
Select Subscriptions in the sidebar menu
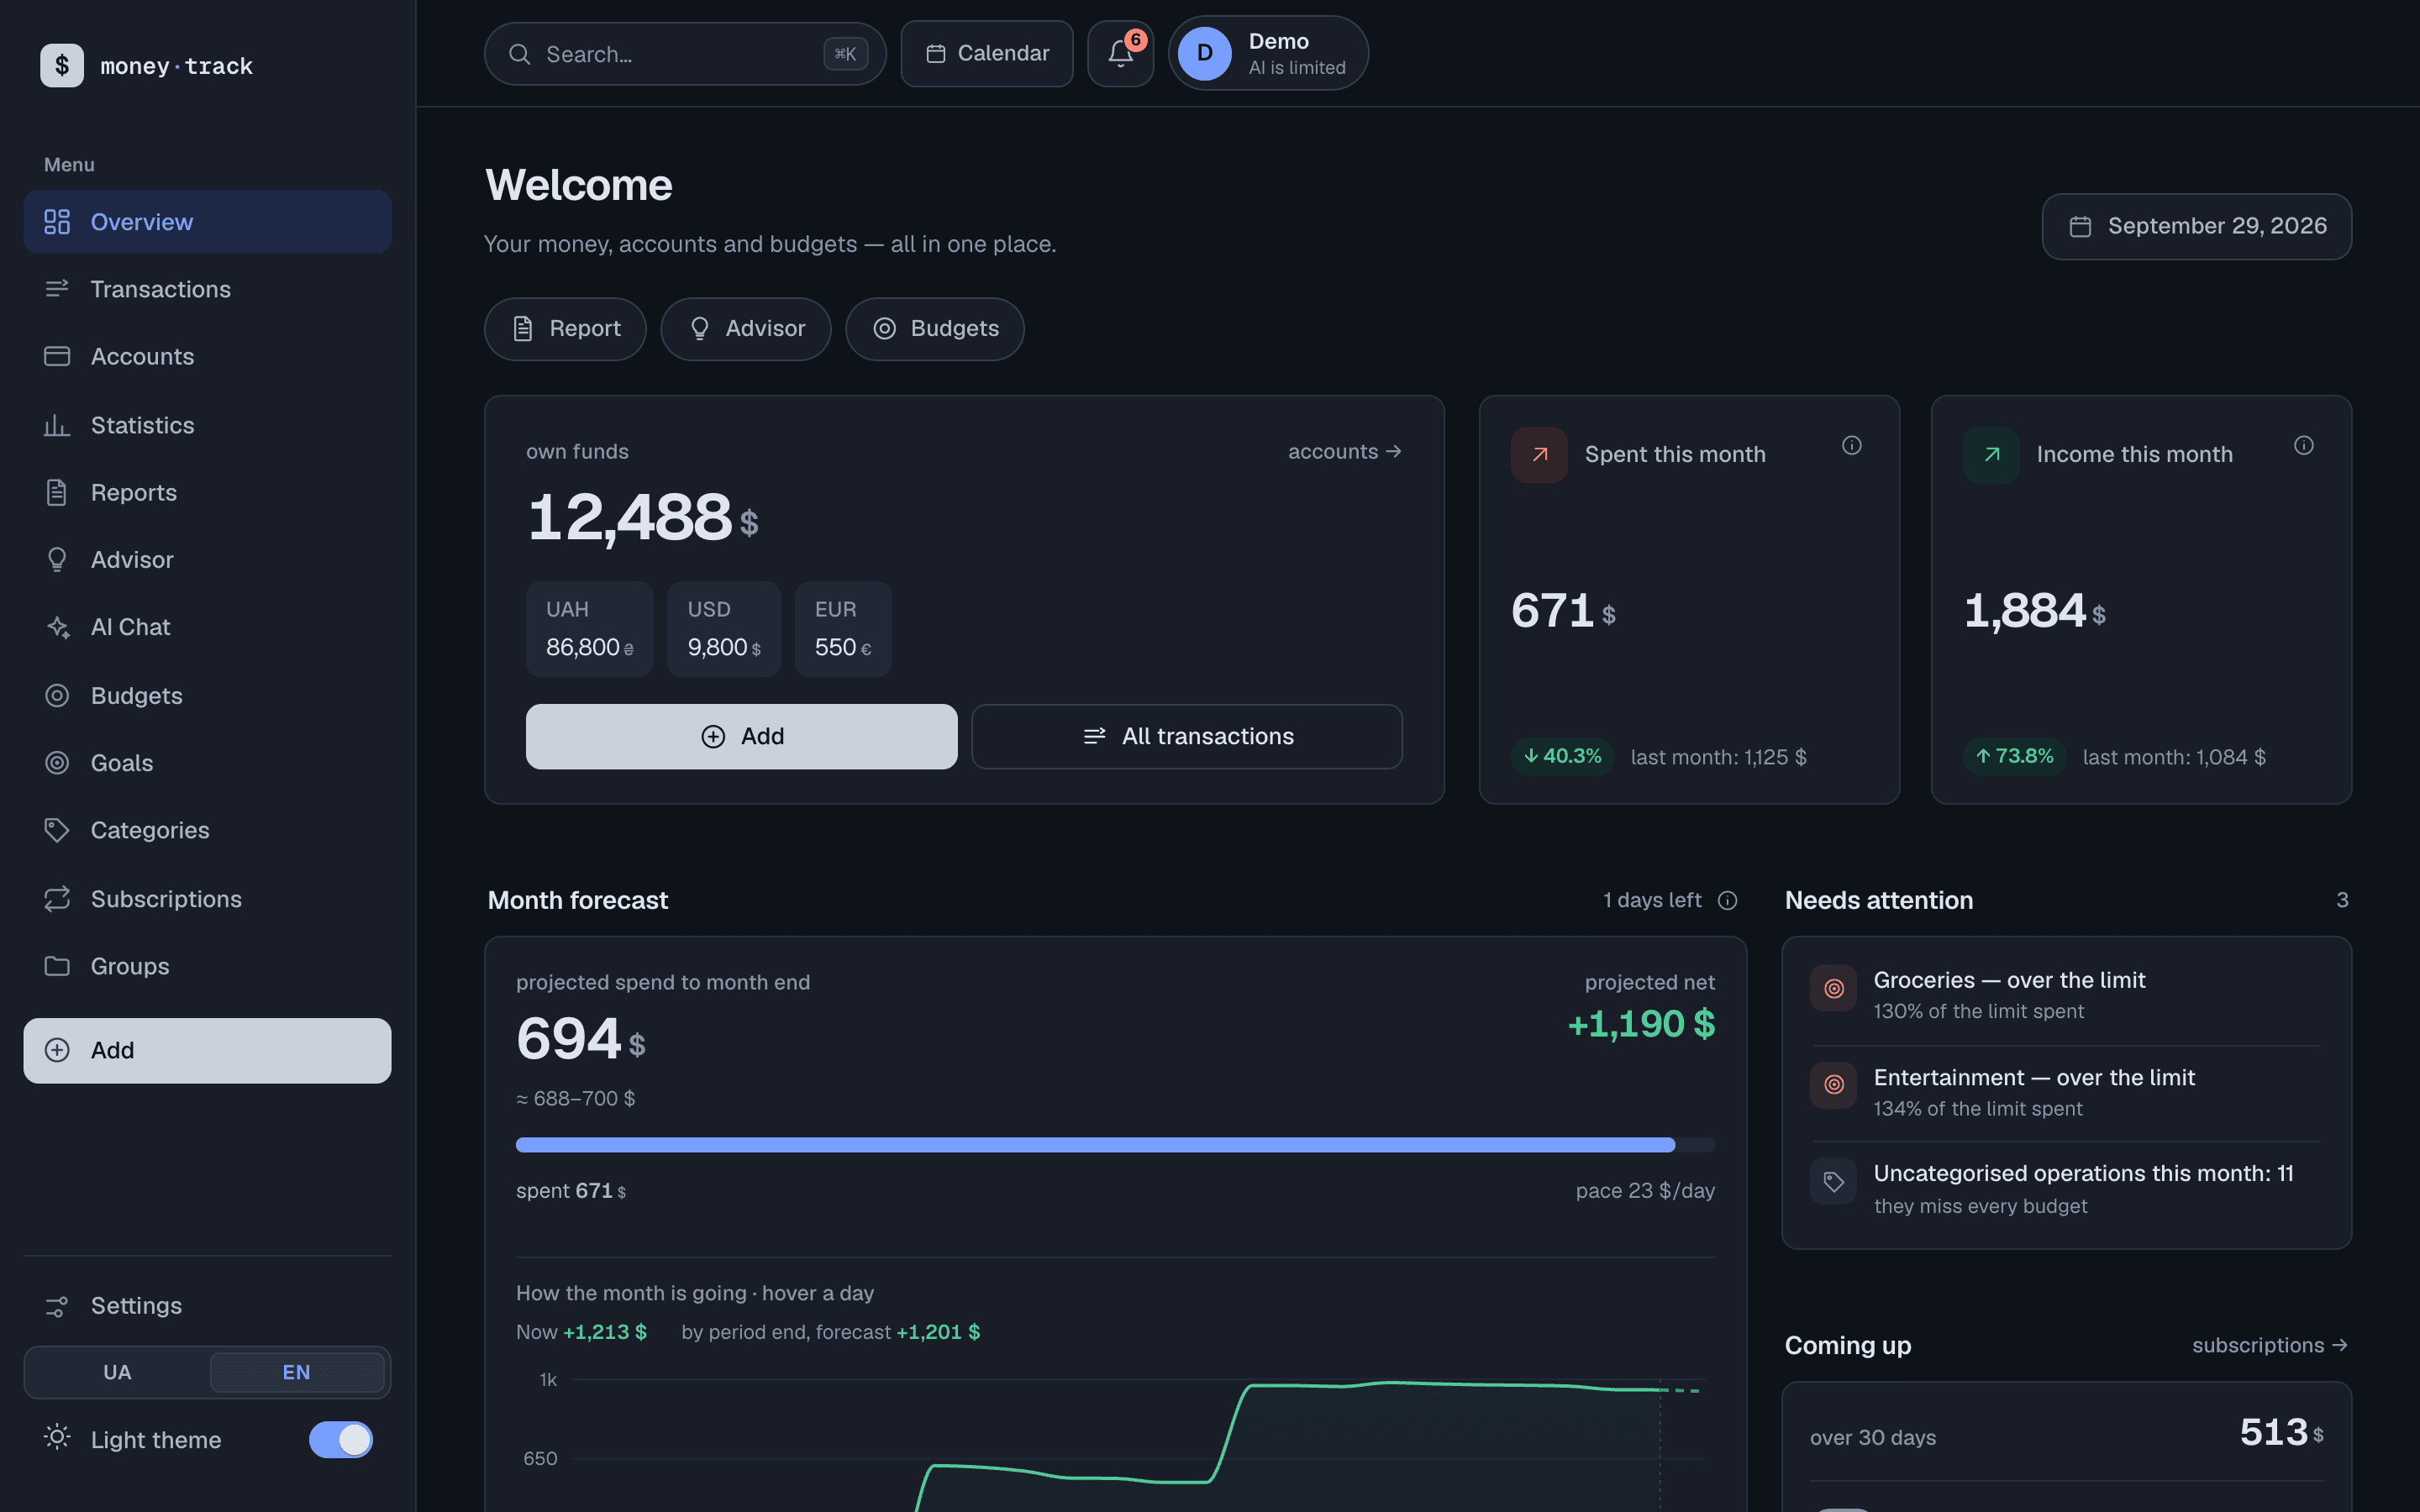207,898
